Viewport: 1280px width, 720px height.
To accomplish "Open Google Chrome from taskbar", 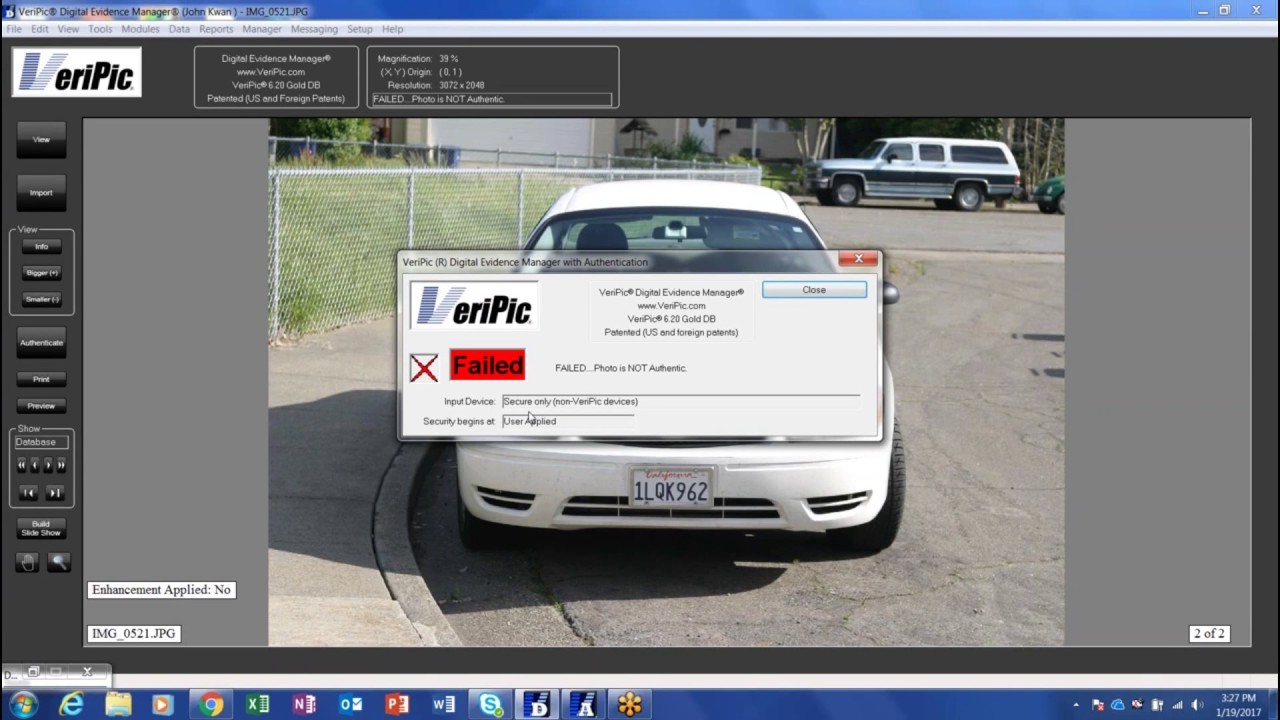I will click(210, 705).
